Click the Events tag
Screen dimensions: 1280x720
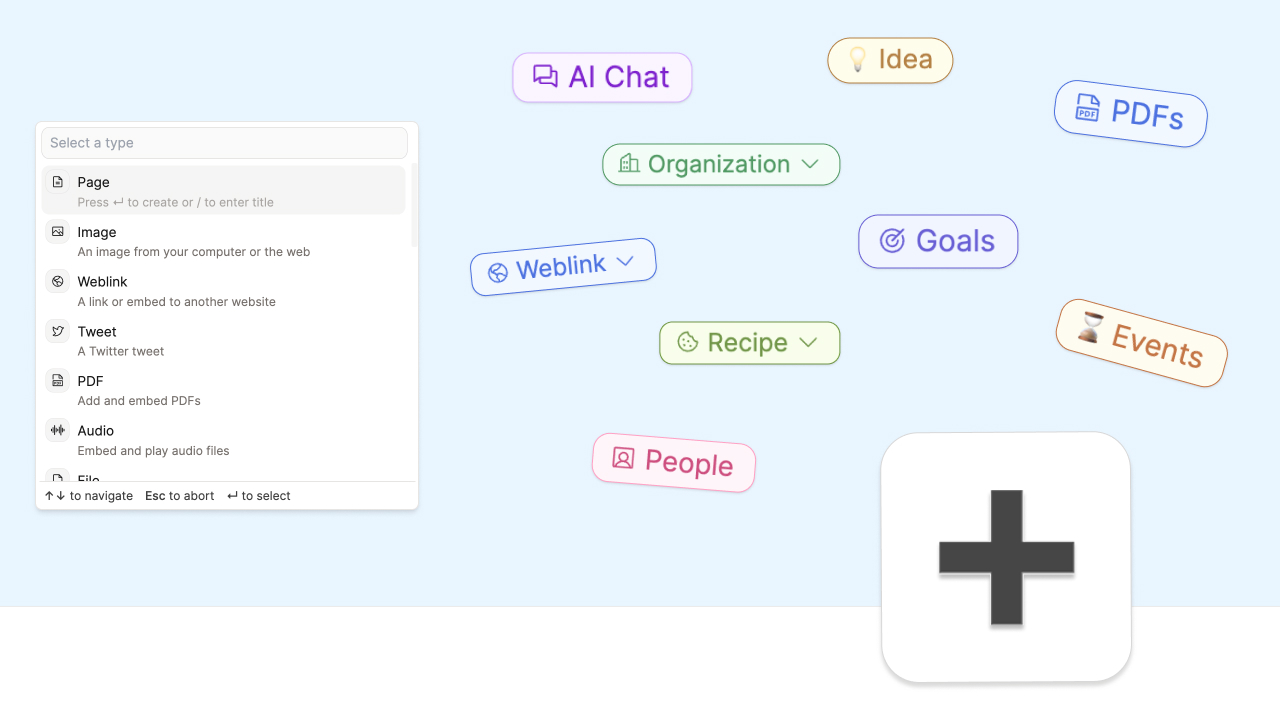(1141, 343)
